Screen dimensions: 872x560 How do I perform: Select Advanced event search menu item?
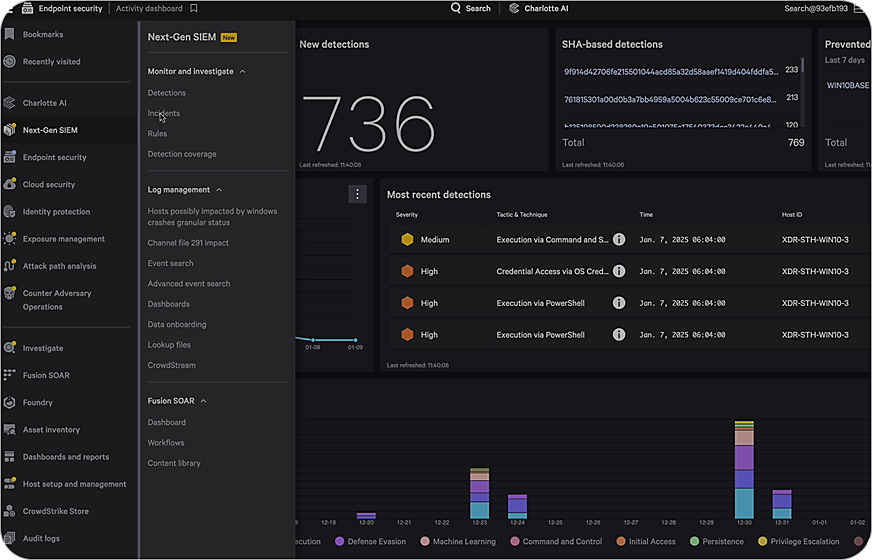pyautogui.click(x=189, y=284)
